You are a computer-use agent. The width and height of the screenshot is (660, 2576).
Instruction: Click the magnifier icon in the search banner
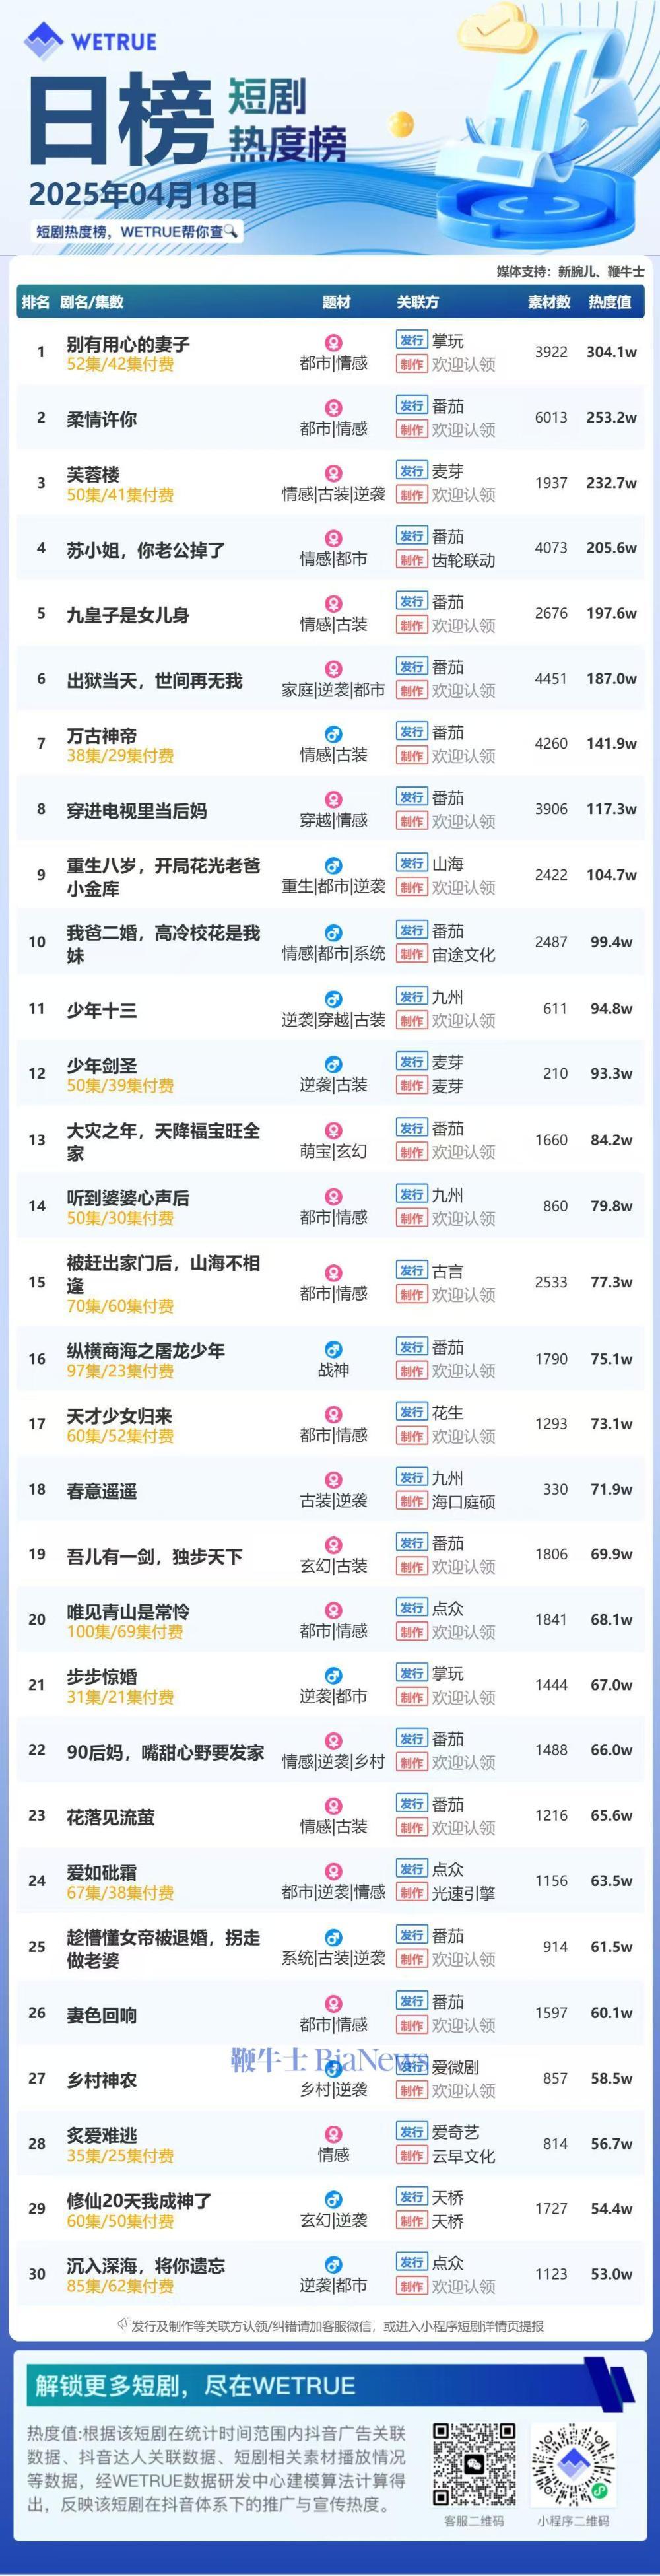(x=231, y=231)
